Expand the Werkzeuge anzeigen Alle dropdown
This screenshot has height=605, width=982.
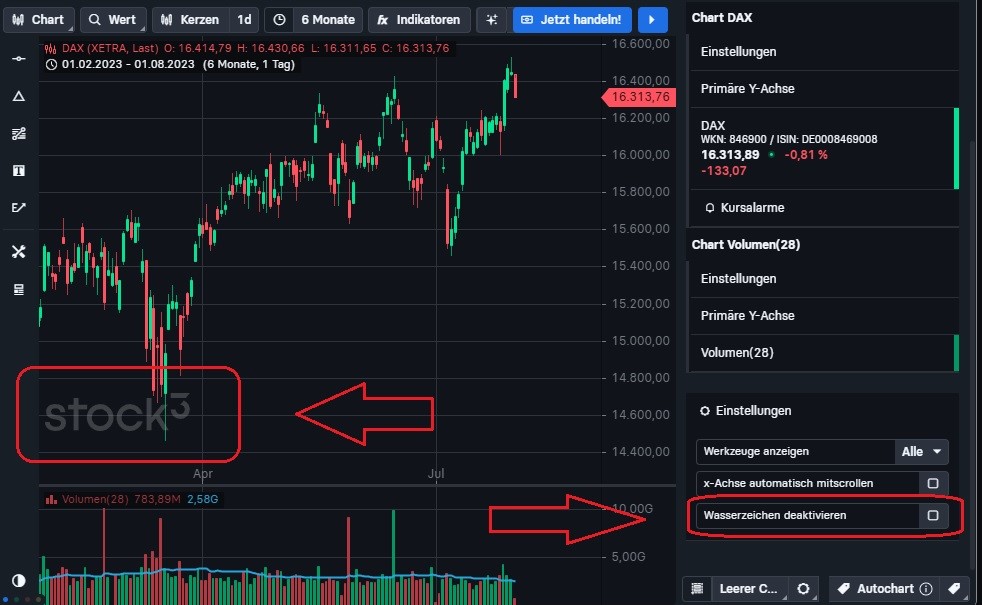pyautogui.click(x=921, y=452)
